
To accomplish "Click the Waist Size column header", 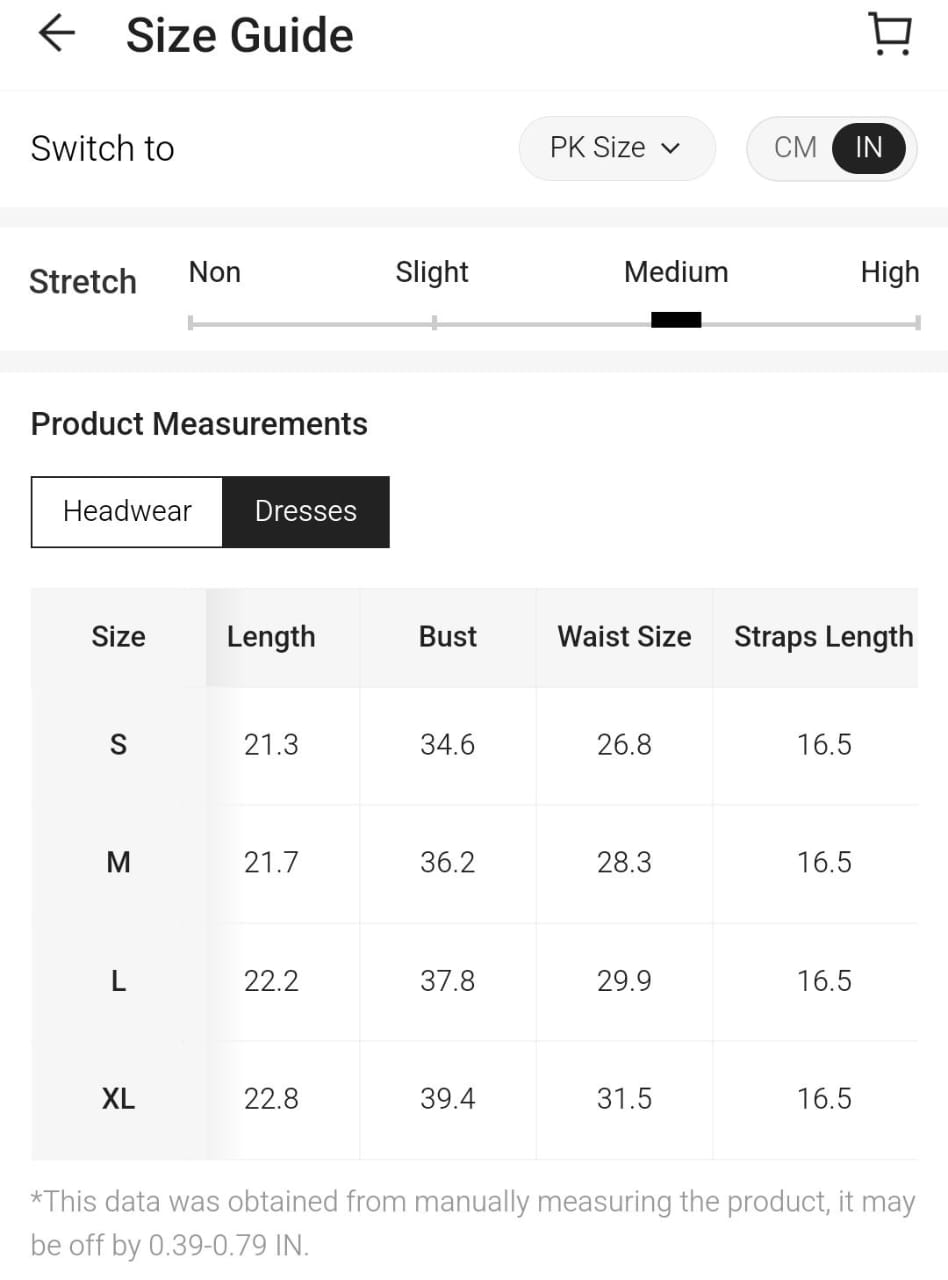I will tap(624, 637).
